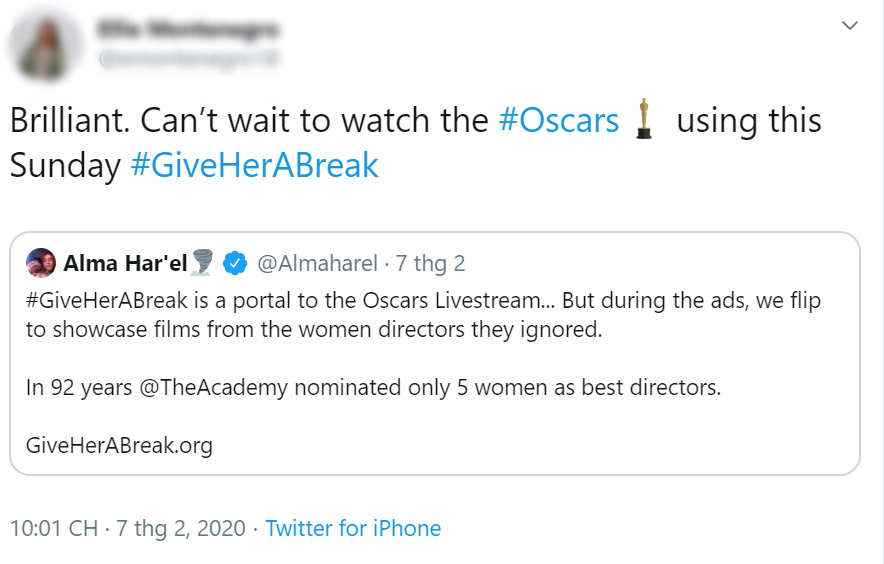The image size is (884, 564).
Task: Click the blurred profile avatar of the tweet author
Action: coord(46,46)
